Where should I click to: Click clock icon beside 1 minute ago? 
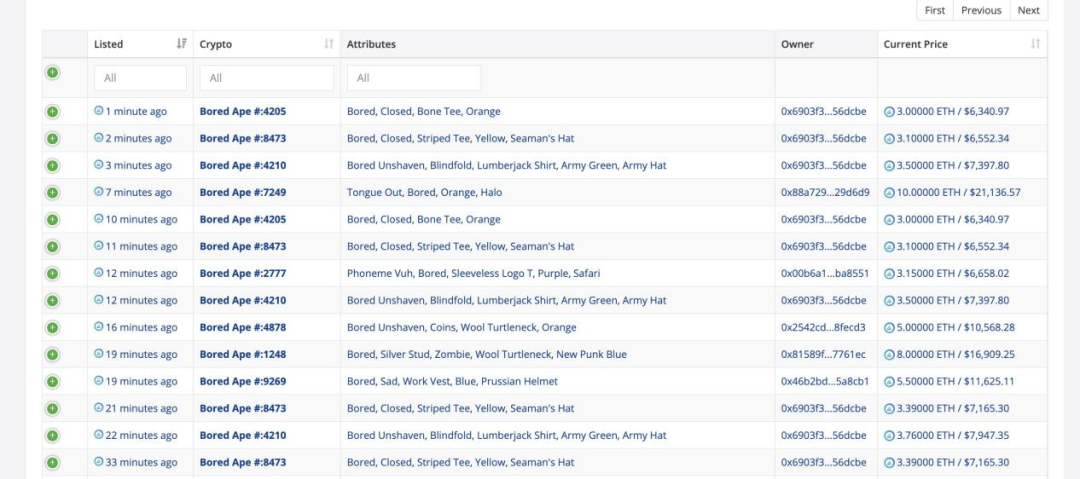[x=99, y=111]
